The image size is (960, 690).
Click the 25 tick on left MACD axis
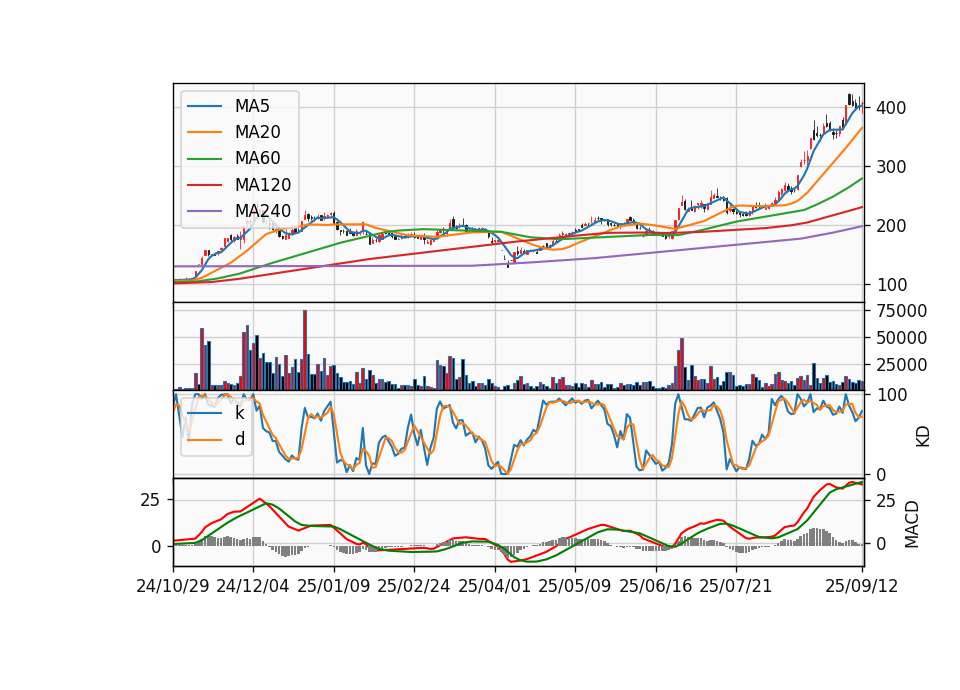151,500
